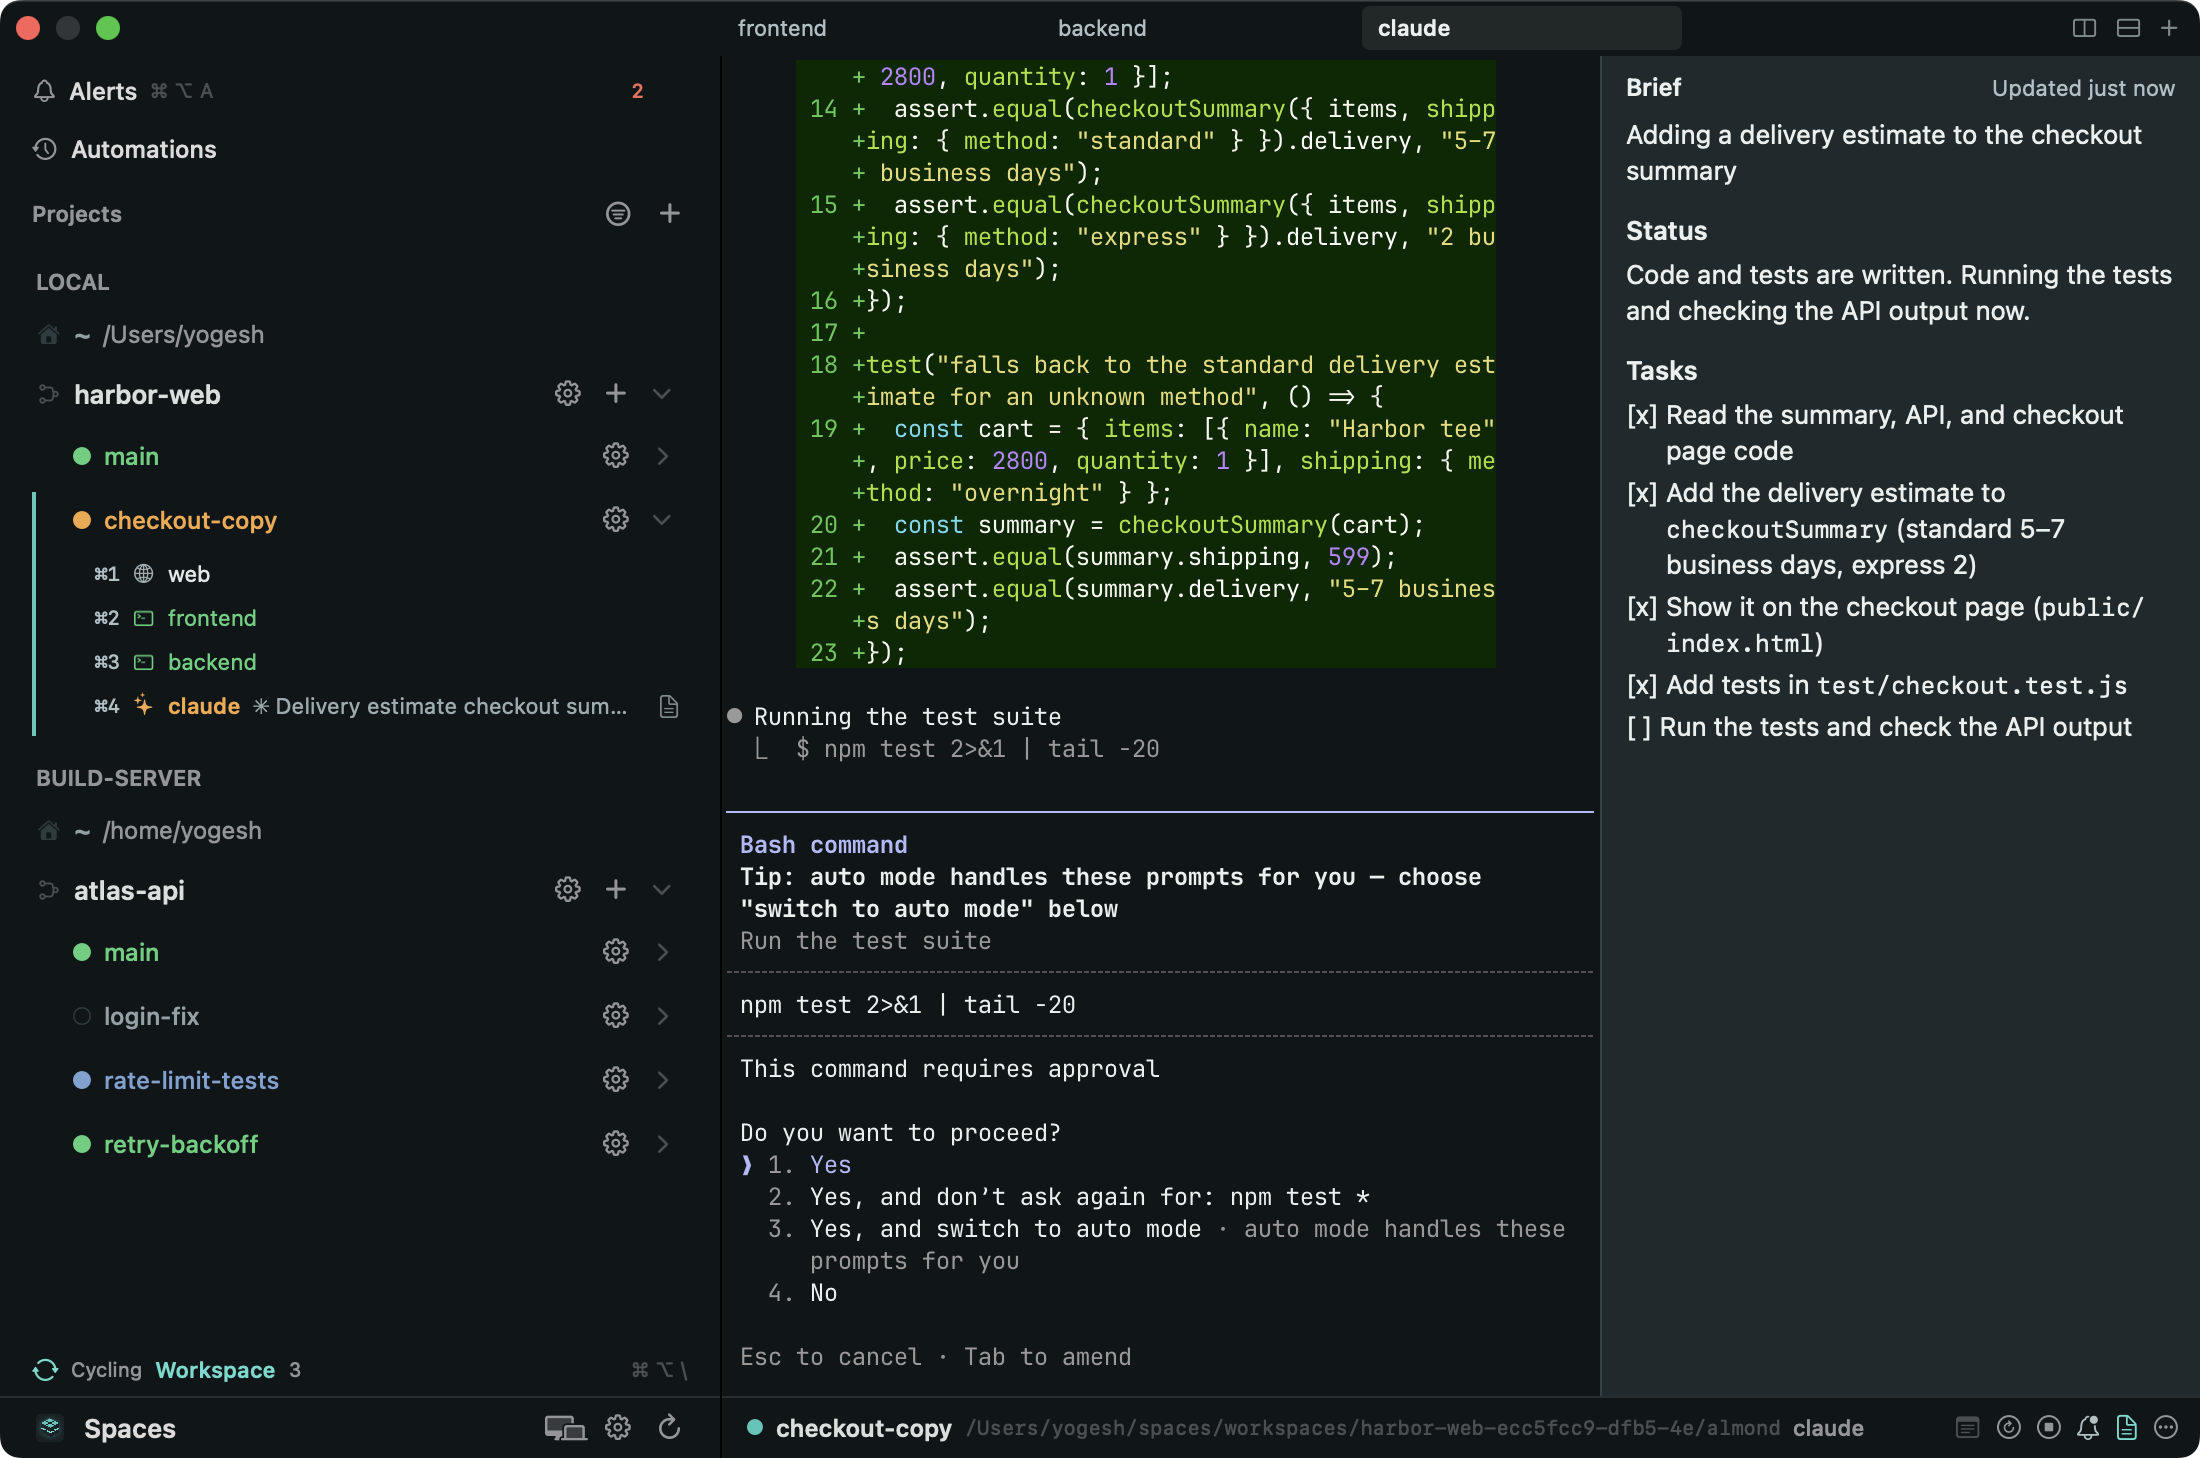2200x1458 pixels.
Task: Click the restart circle icon in status bar
Action: [2009, 1428]
